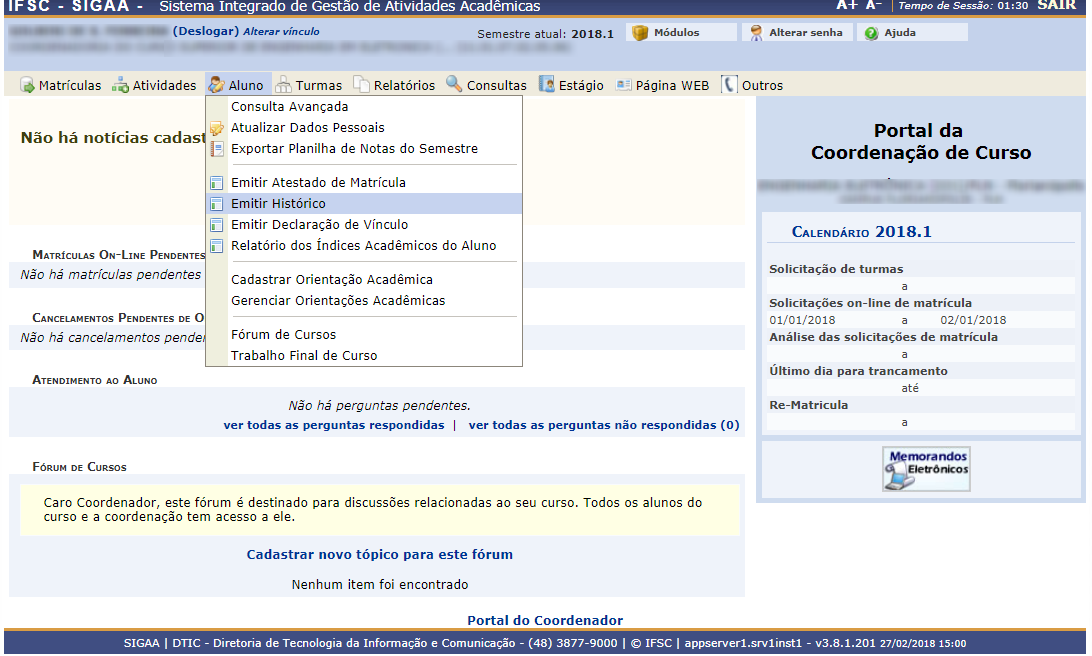Click the Matrículas menu icon
This screenshot has height=656, width=1092.
pos(27,85)
